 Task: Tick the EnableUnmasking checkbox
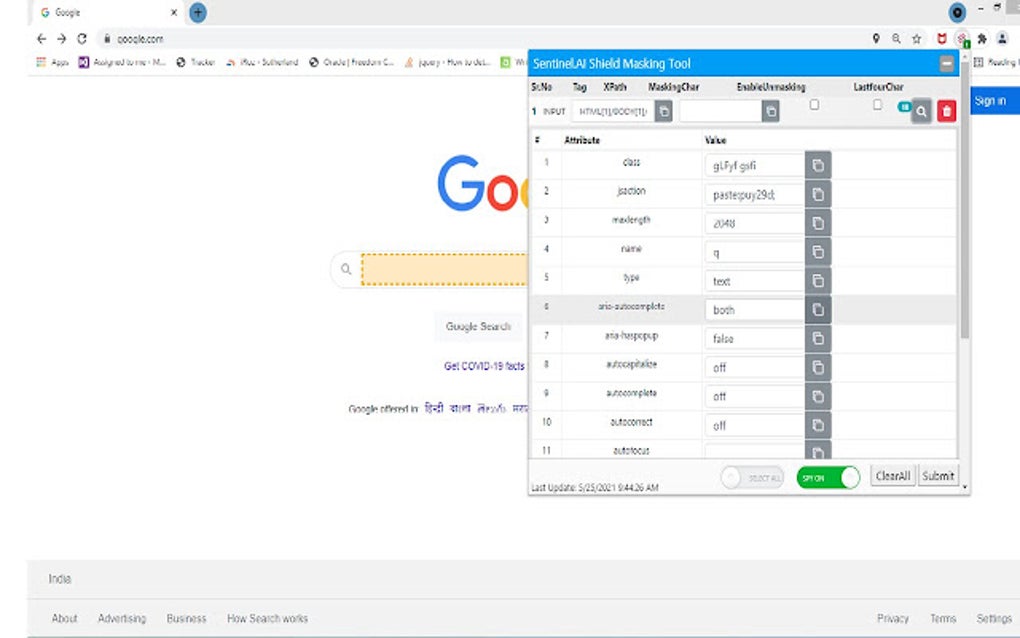[815, 104]
